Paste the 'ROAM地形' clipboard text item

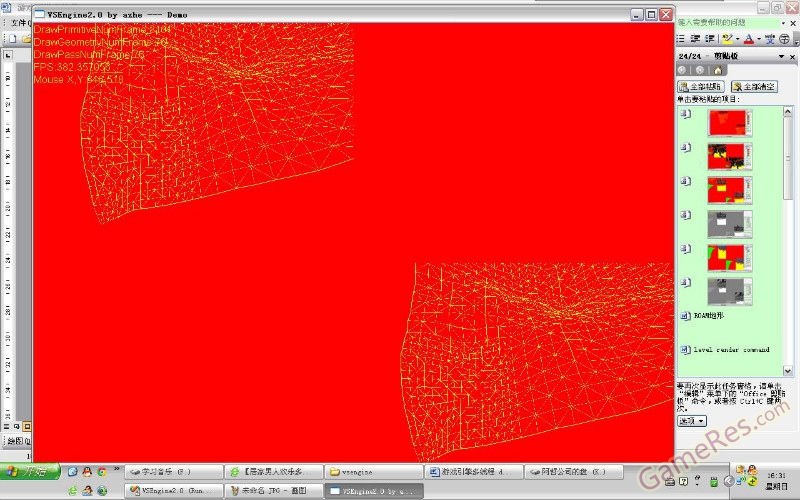coord(709,316)
